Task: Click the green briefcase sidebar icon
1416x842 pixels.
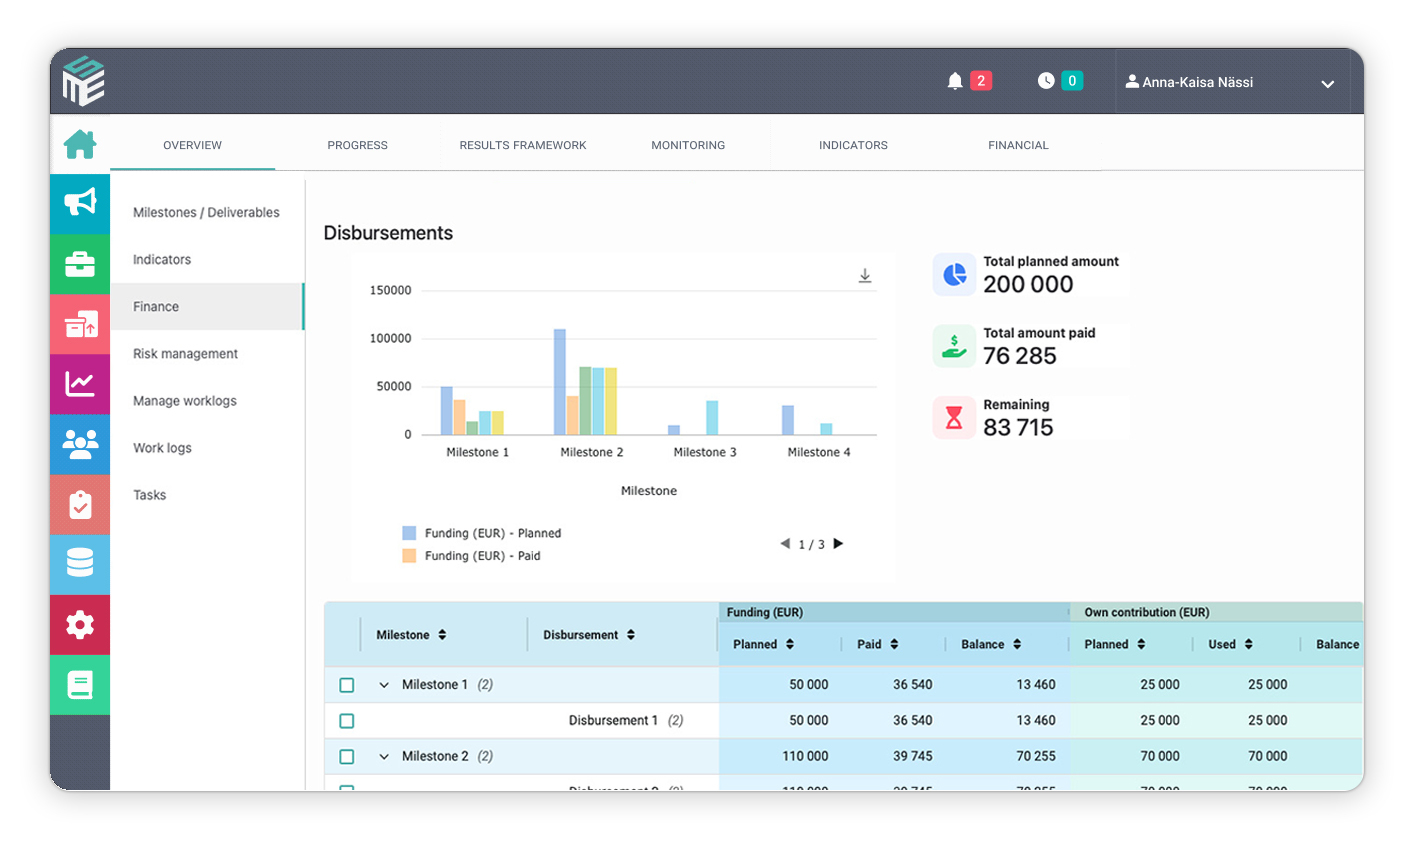Action: pyautogui.click(x=80, y=264)
